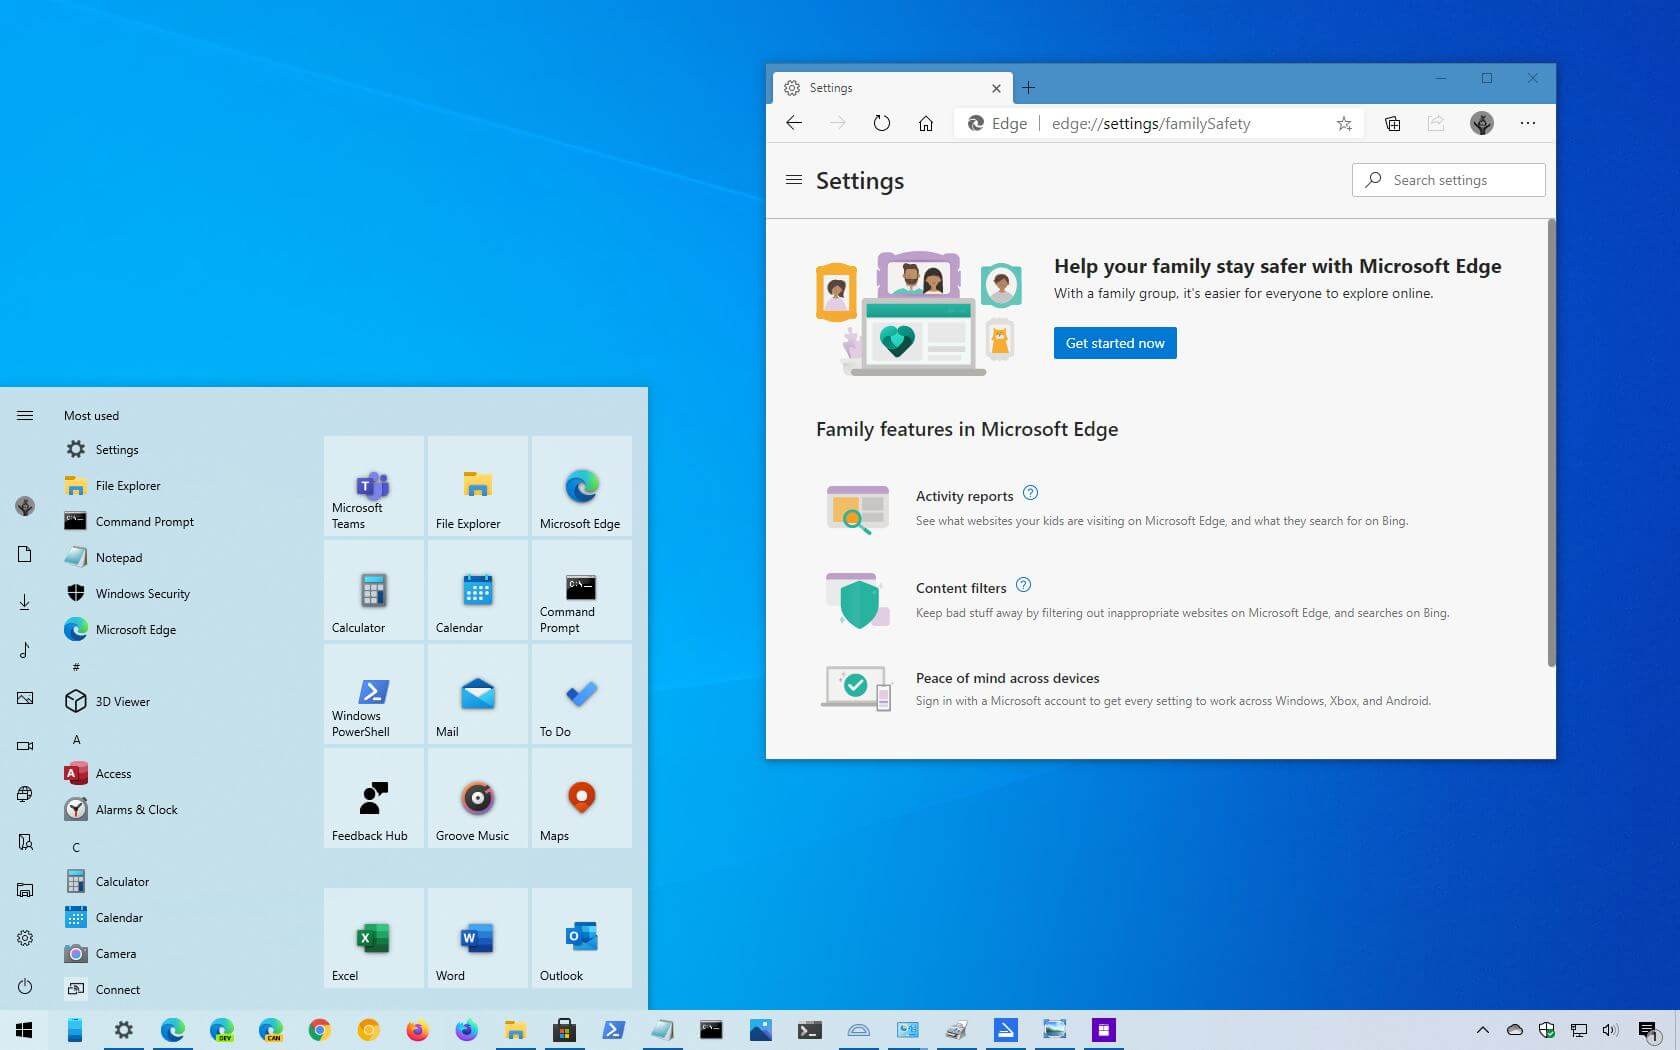Click the Edge back arrow button
1680x1050 pixels.
[x=794, y=123]
